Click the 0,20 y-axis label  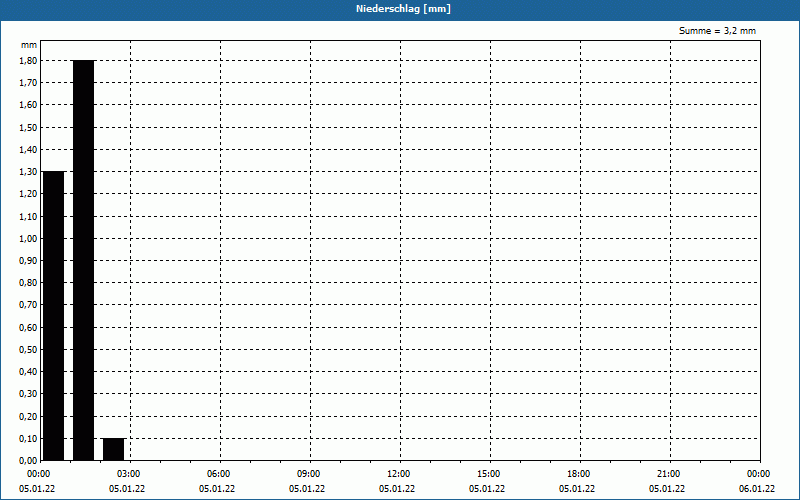28,416
